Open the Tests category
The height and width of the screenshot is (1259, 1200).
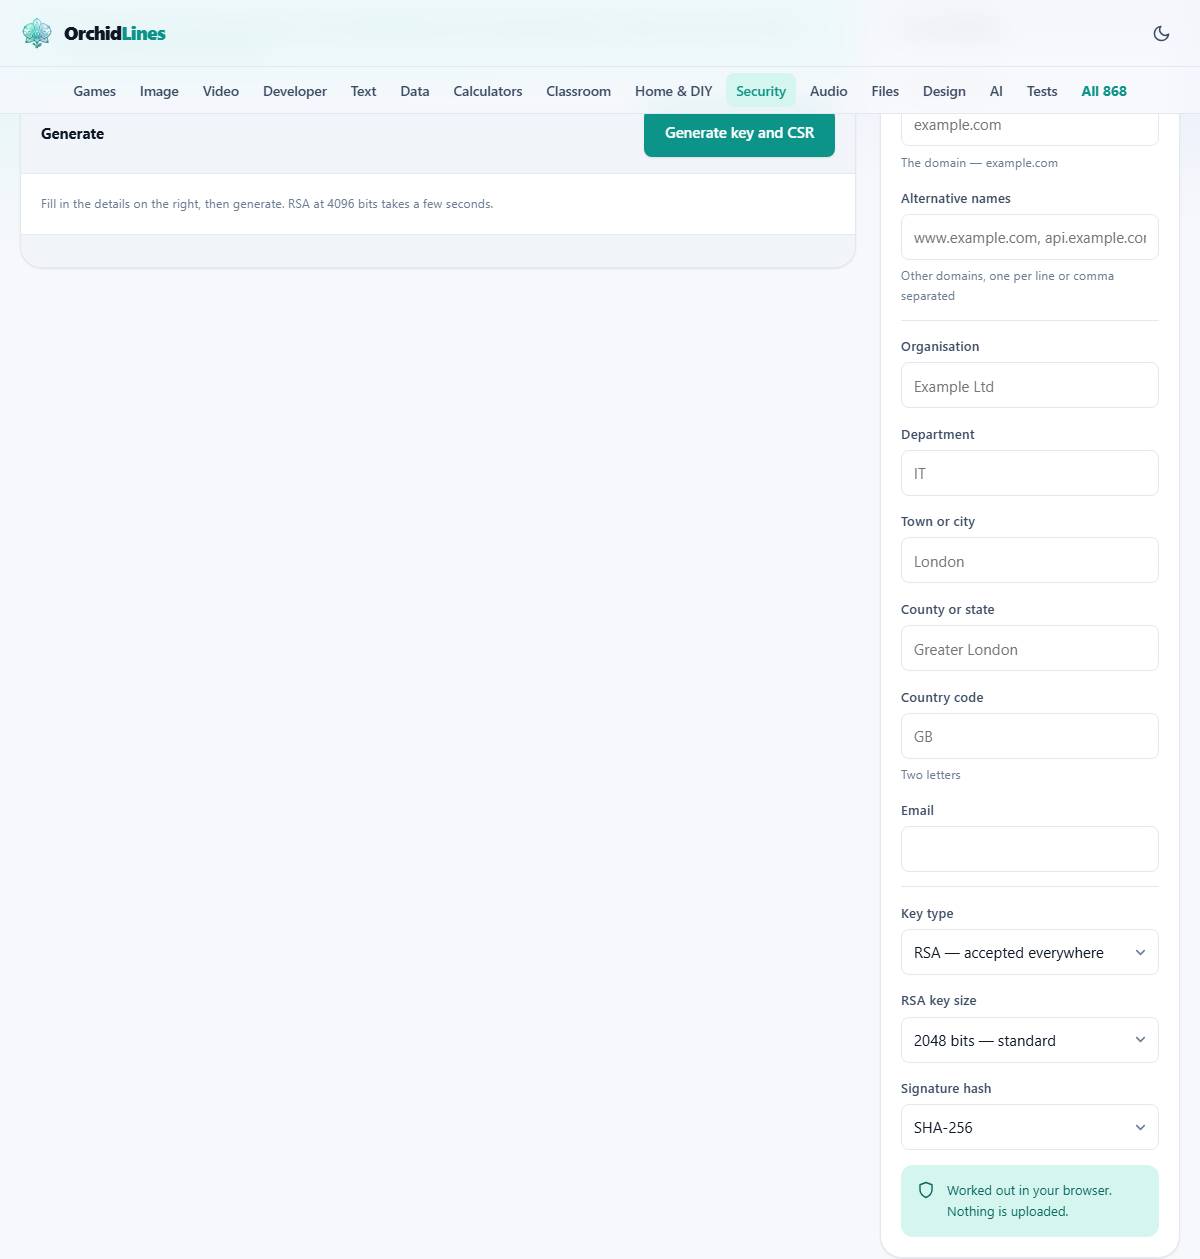[1042, 91]
